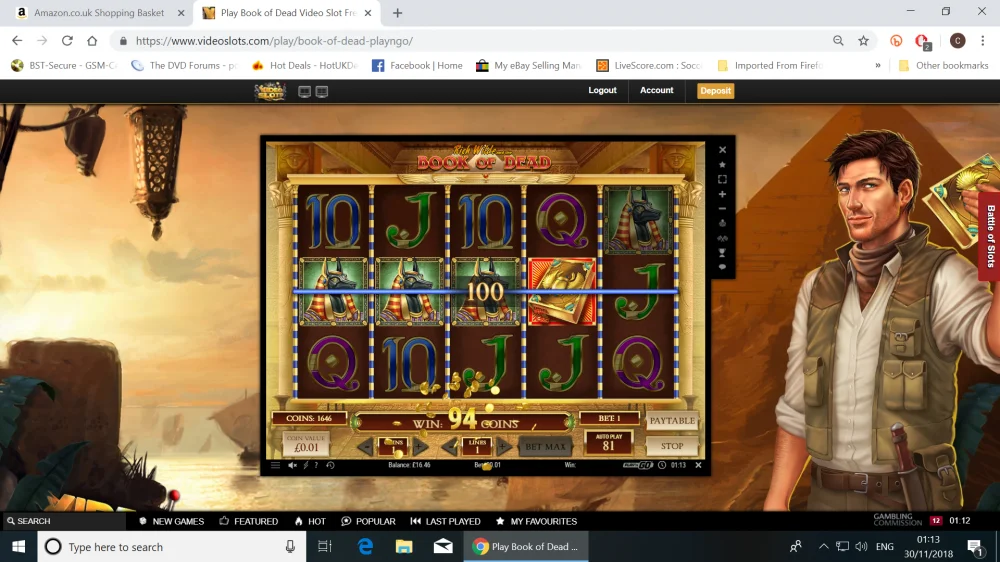Open Facebook | Home bookmark
Screen dimensions: 1000x562
[x=417, y=65]
